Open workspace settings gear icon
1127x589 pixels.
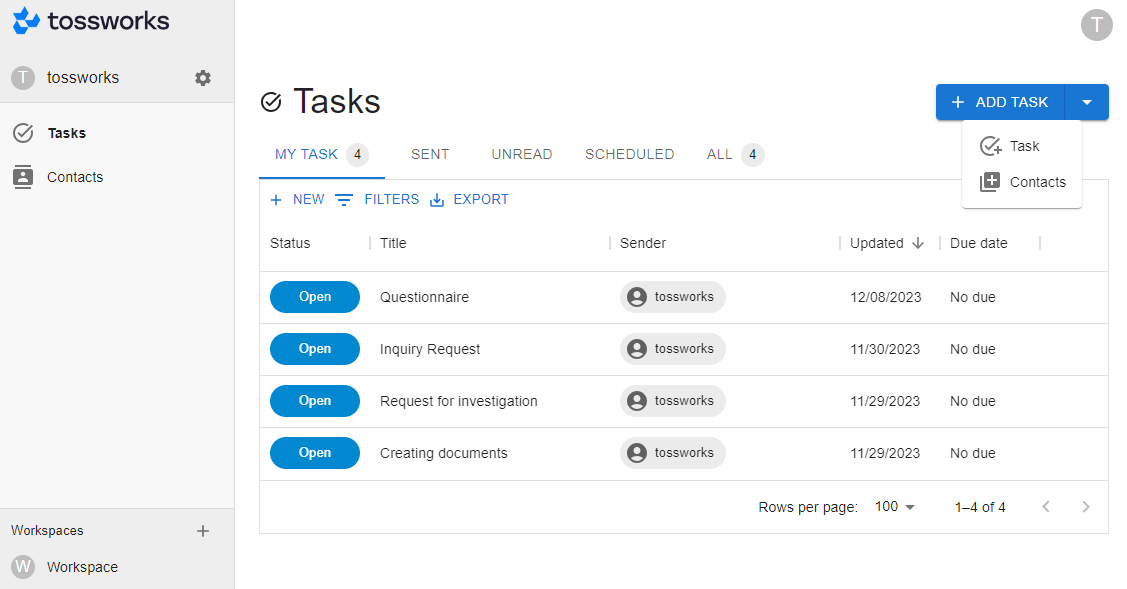click(203, 78)
